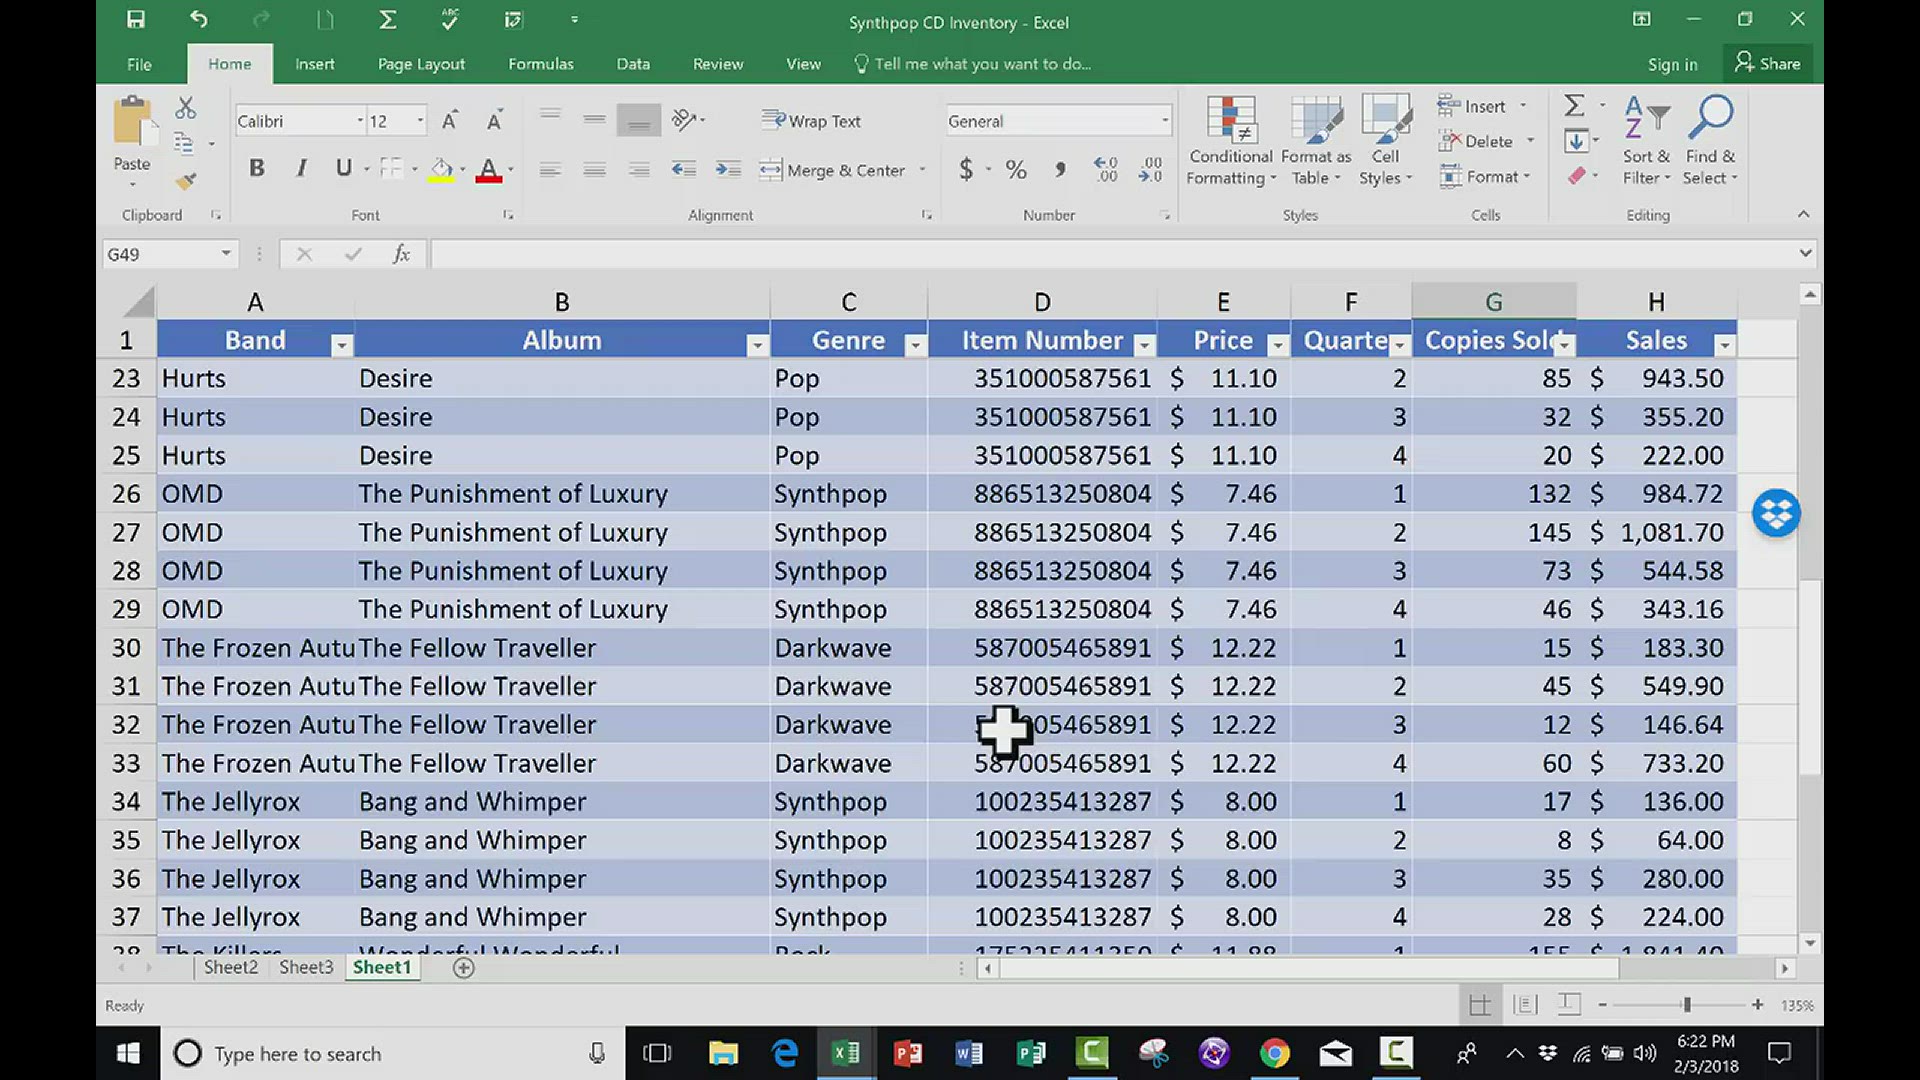The height and width of the screenshot is (1080, 1920).
Task: Open Price column filter dropdown
Action: click(x=1277, y=345)
